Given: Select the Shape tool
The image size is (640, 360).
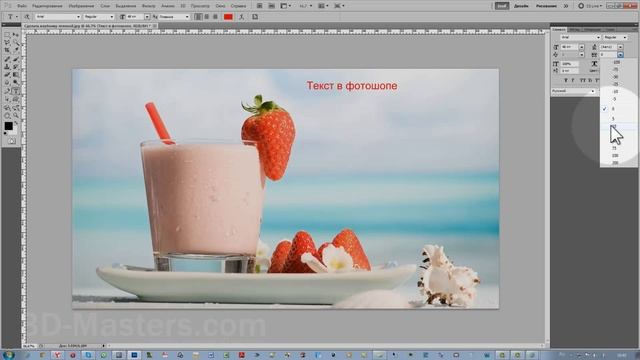Looking at the screenshot, I should 16,98.
